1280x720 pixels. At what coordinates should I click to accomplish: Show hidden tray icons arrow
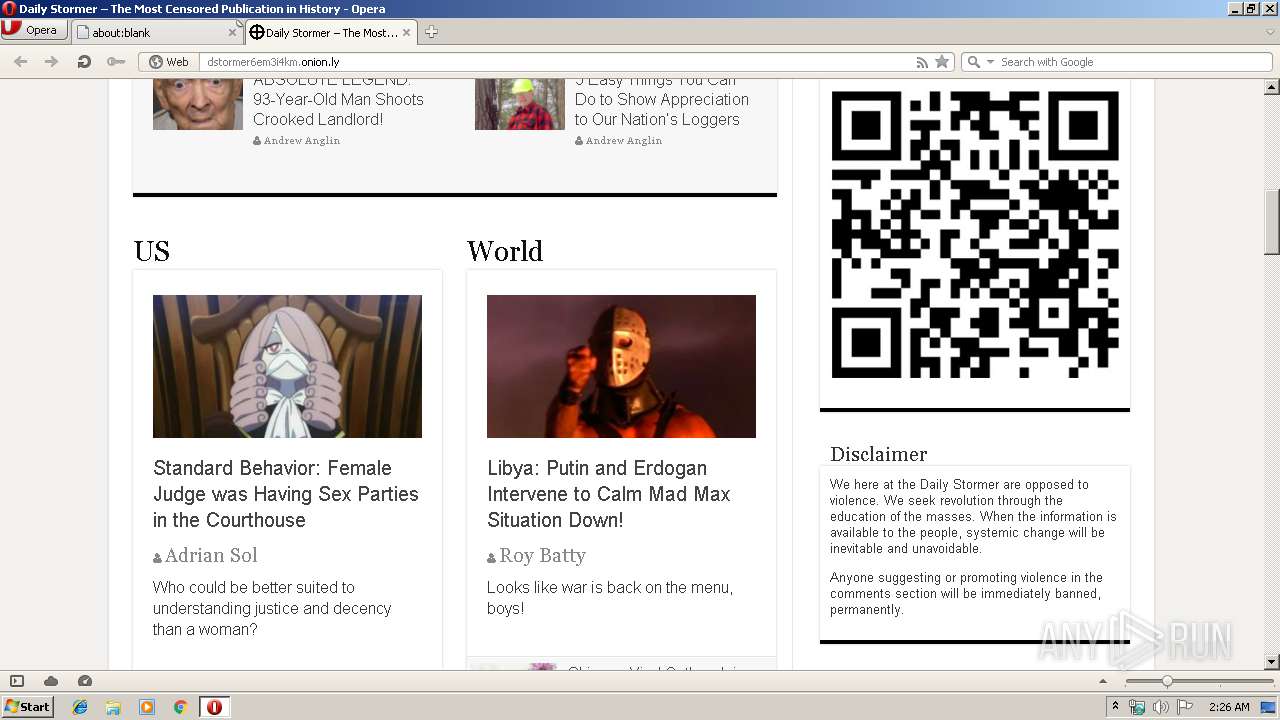[1116, 706]
